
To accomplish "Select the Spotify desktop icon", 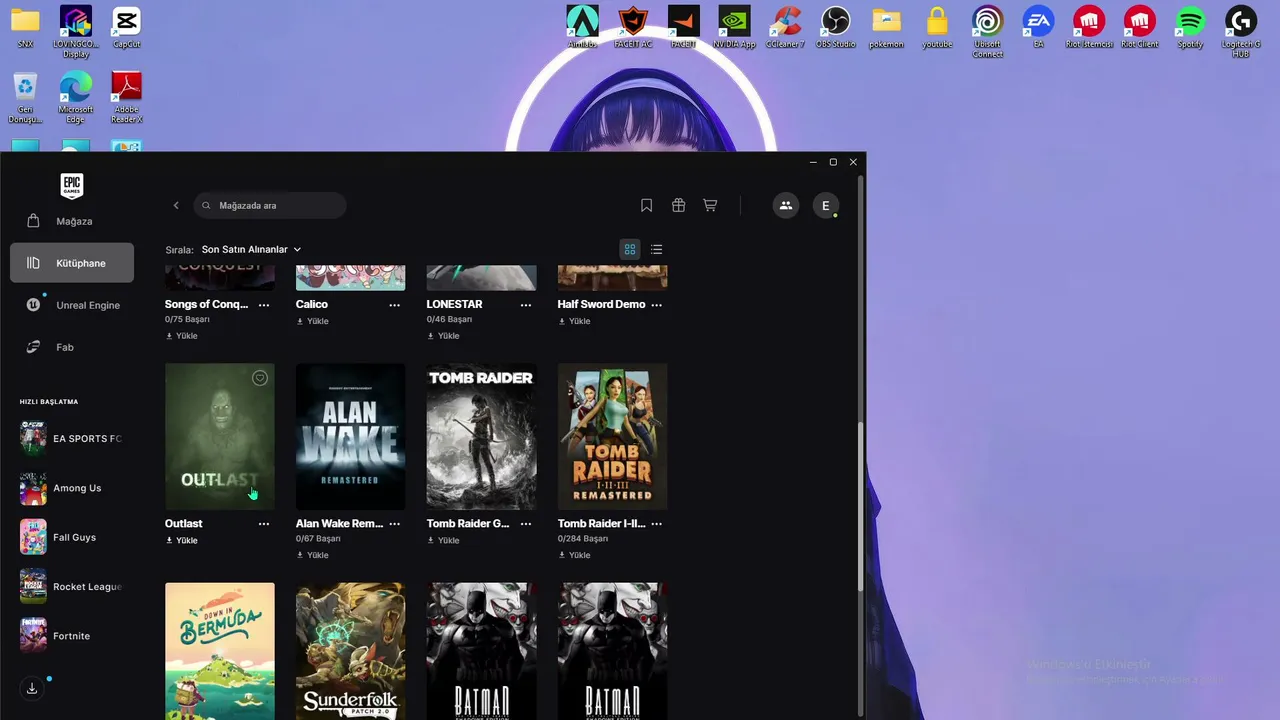I will click(1190, 27).
